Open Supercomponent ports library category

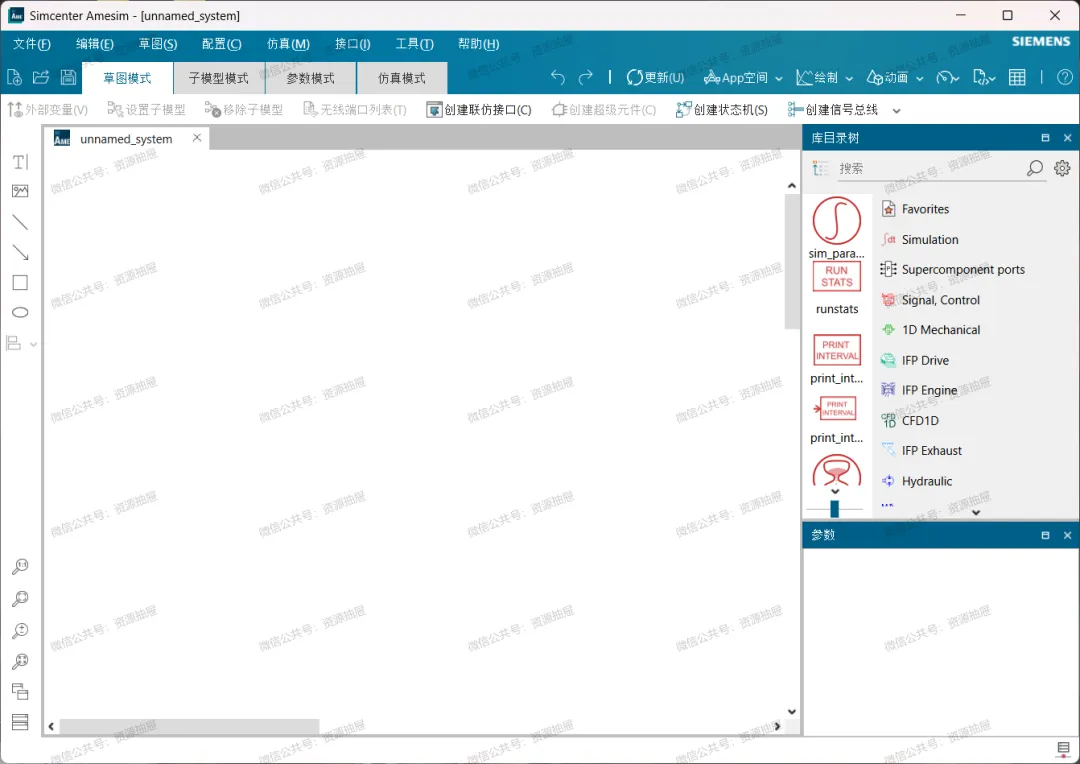pos(953,269)
